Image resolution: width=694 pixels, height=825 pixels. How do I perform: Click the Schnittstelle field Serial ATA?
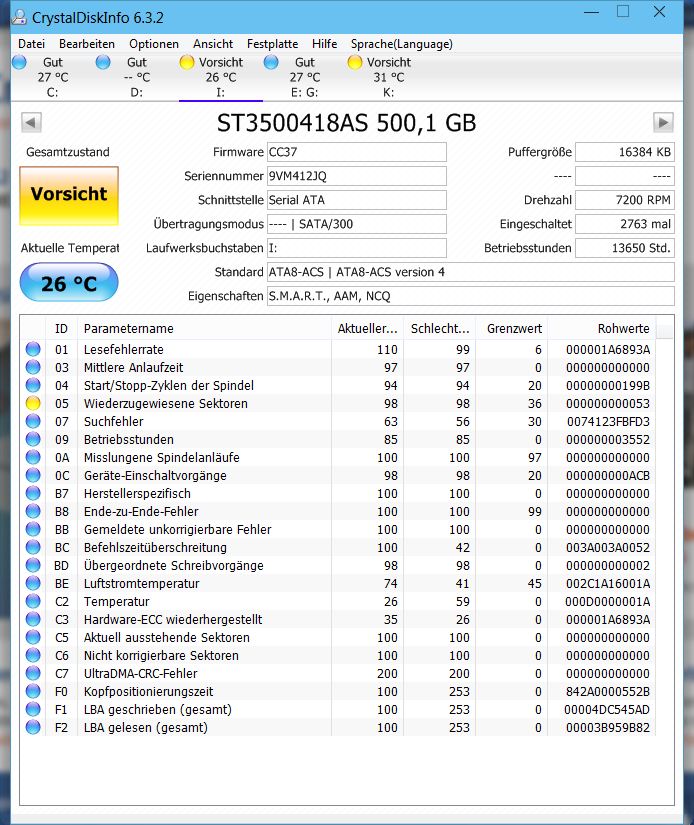coord(357,200)
